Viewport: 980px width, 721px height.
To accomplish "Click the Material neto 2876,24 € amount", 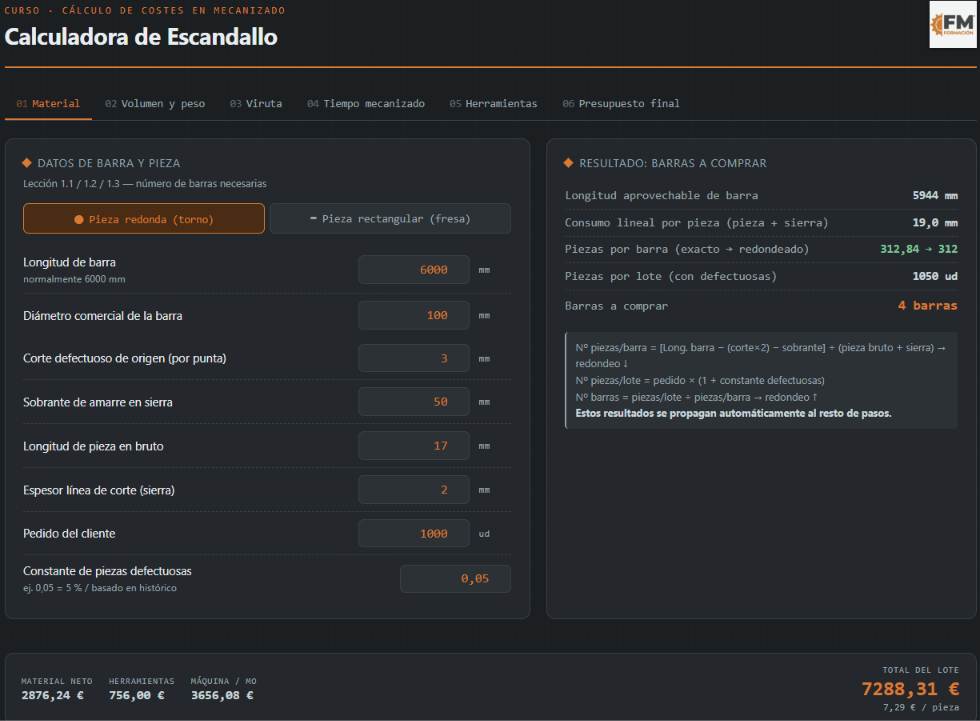I will point(52,695).
